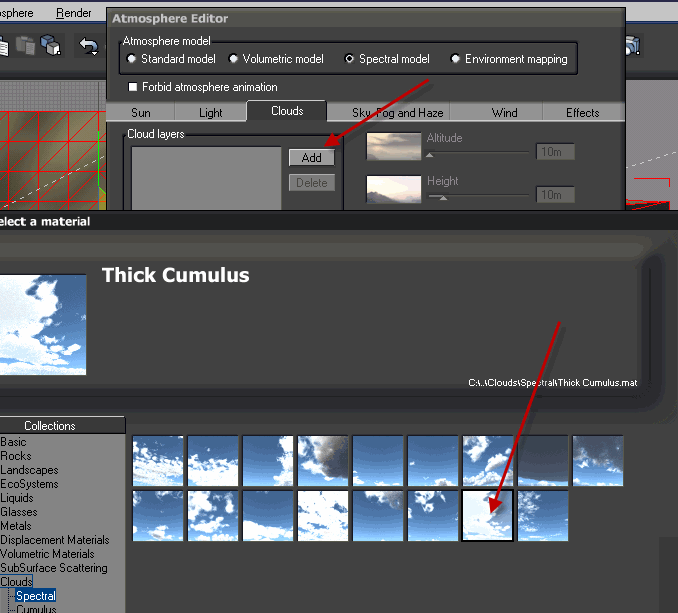
Task: Switch to the Light tab
Action: tap(211, 113)
